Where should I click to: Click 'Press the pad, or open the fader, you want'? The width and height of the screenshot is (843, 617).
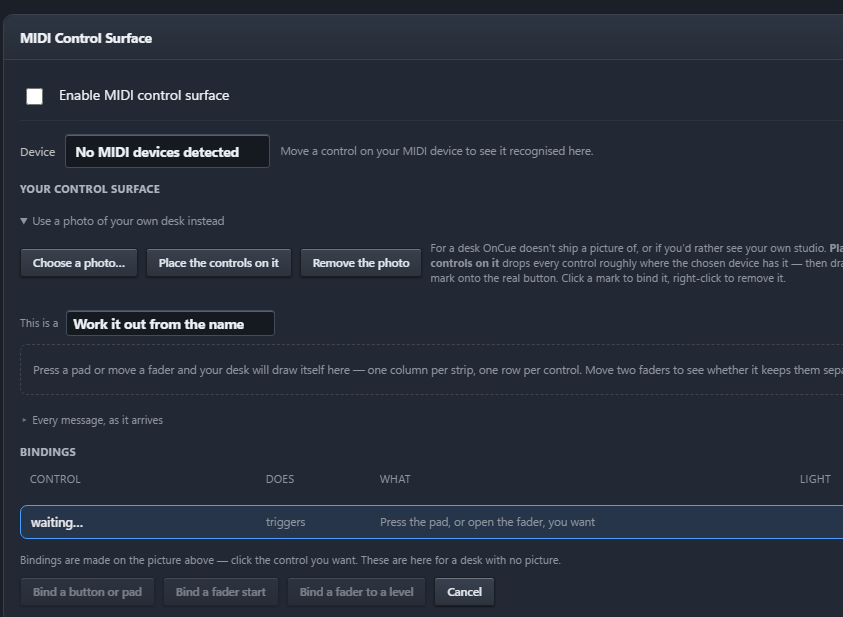488,522
